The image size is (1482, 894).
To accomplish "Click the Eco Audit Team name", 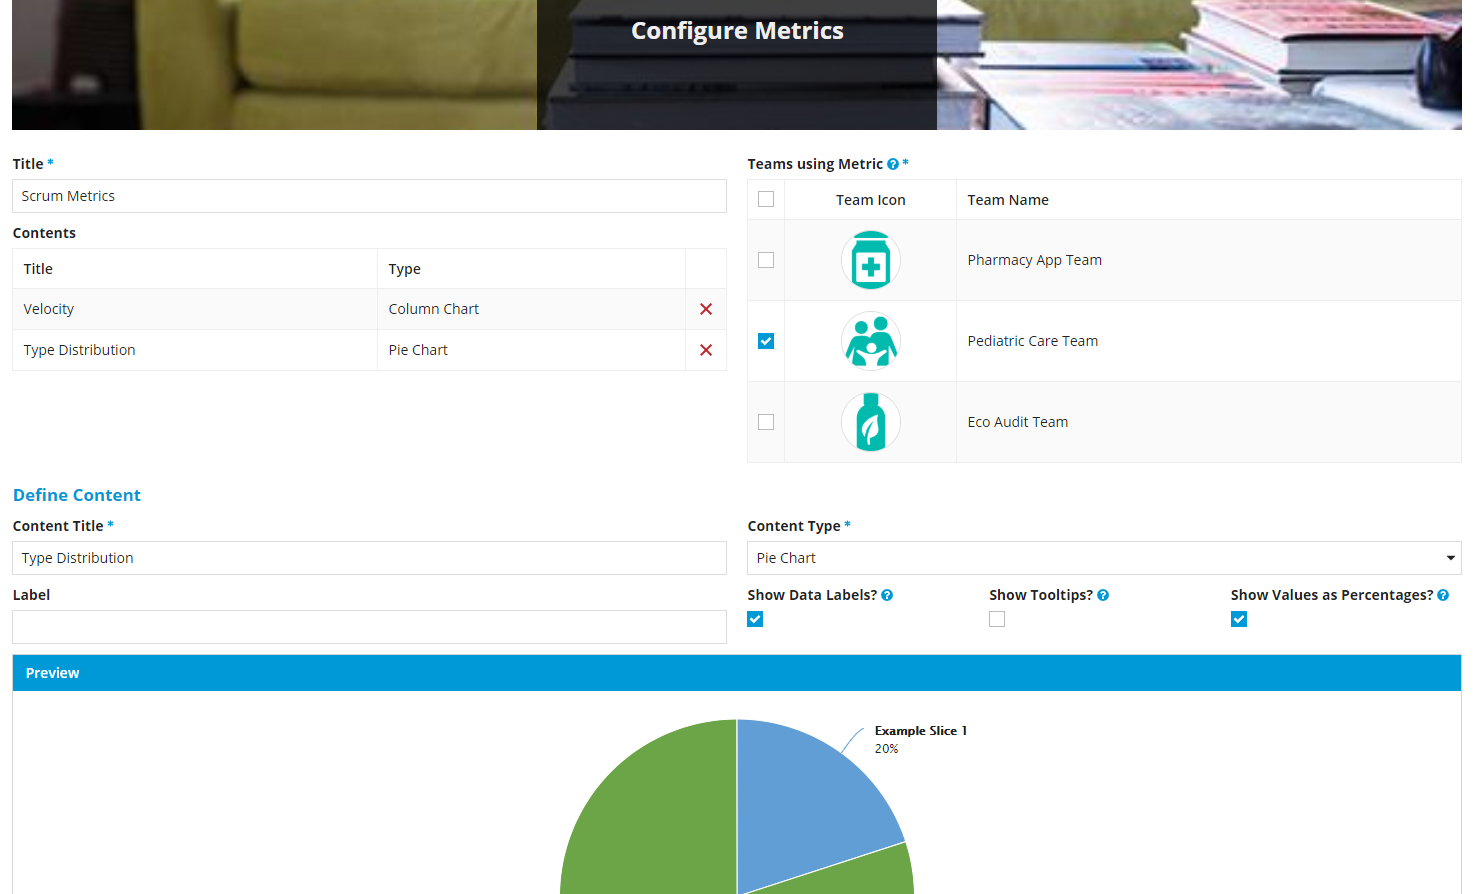I will 1017,422.
